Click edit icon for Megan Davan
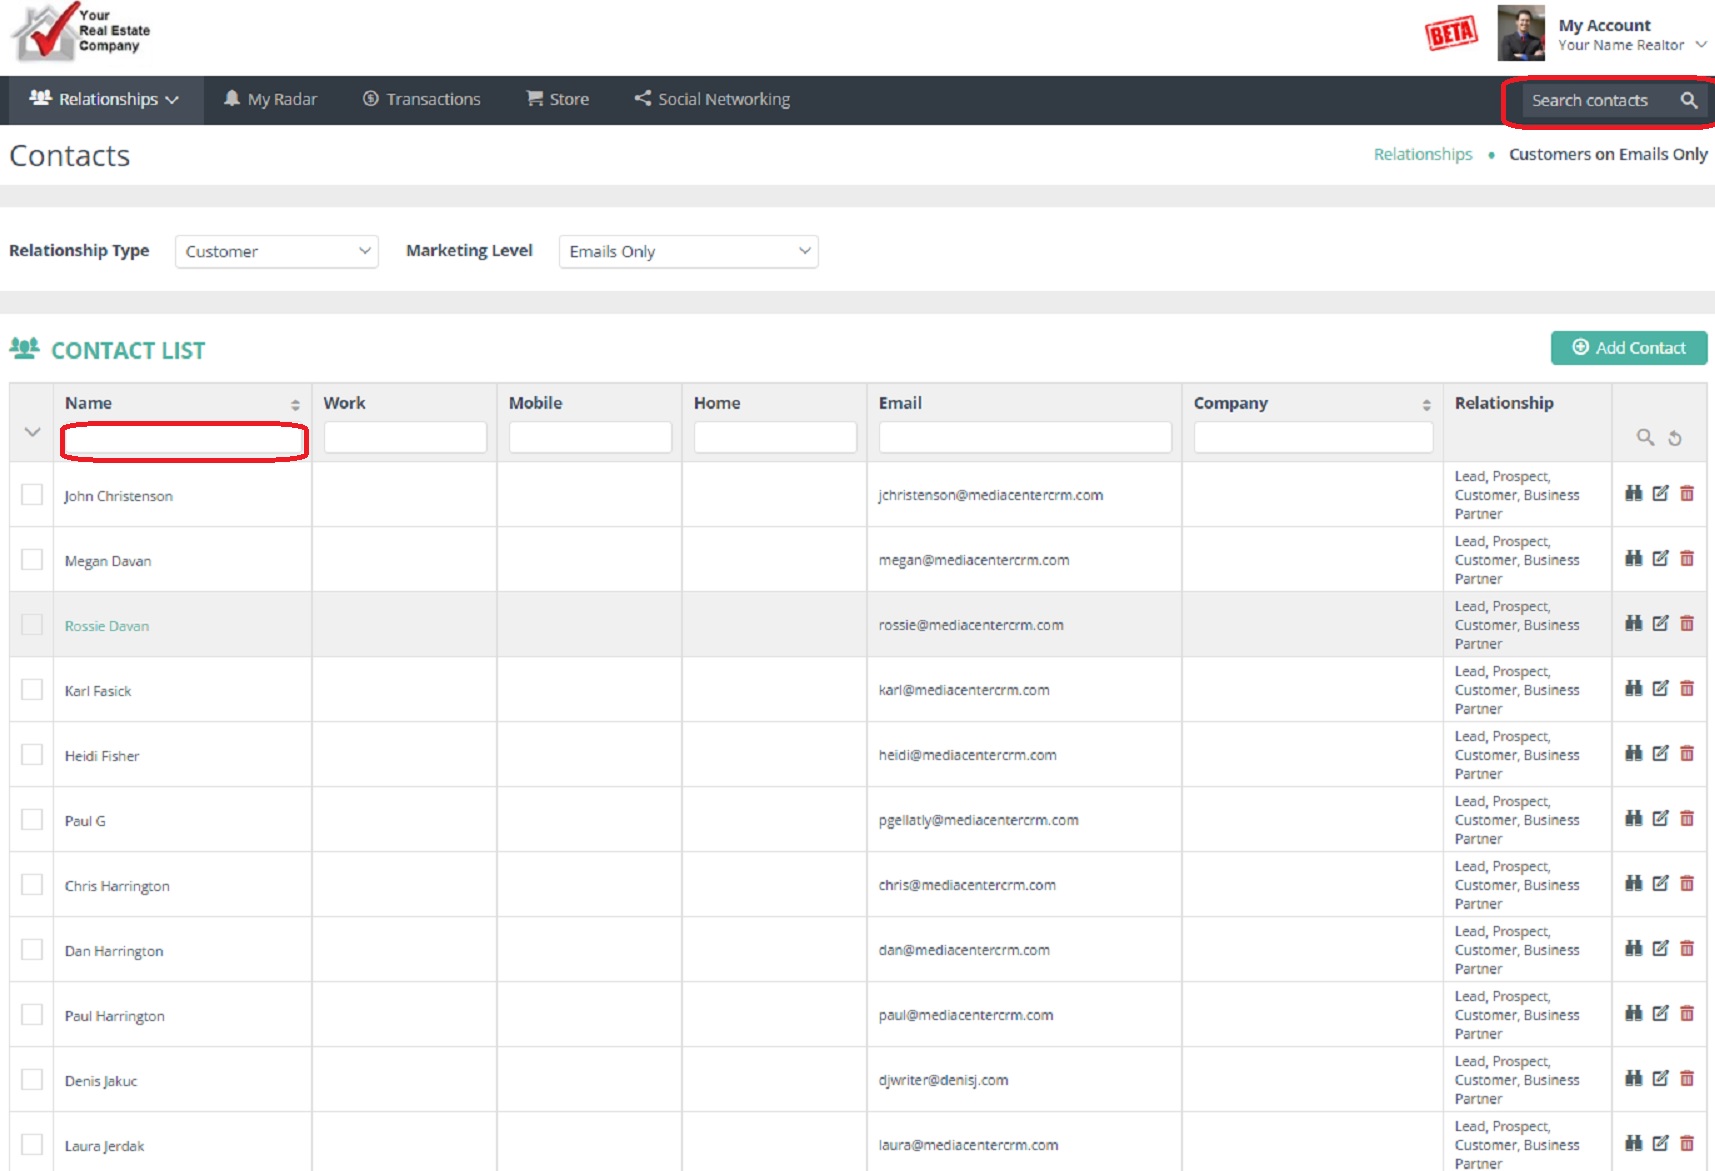The width and height of the screenshot is (1715, 1171). point(1660,558)
